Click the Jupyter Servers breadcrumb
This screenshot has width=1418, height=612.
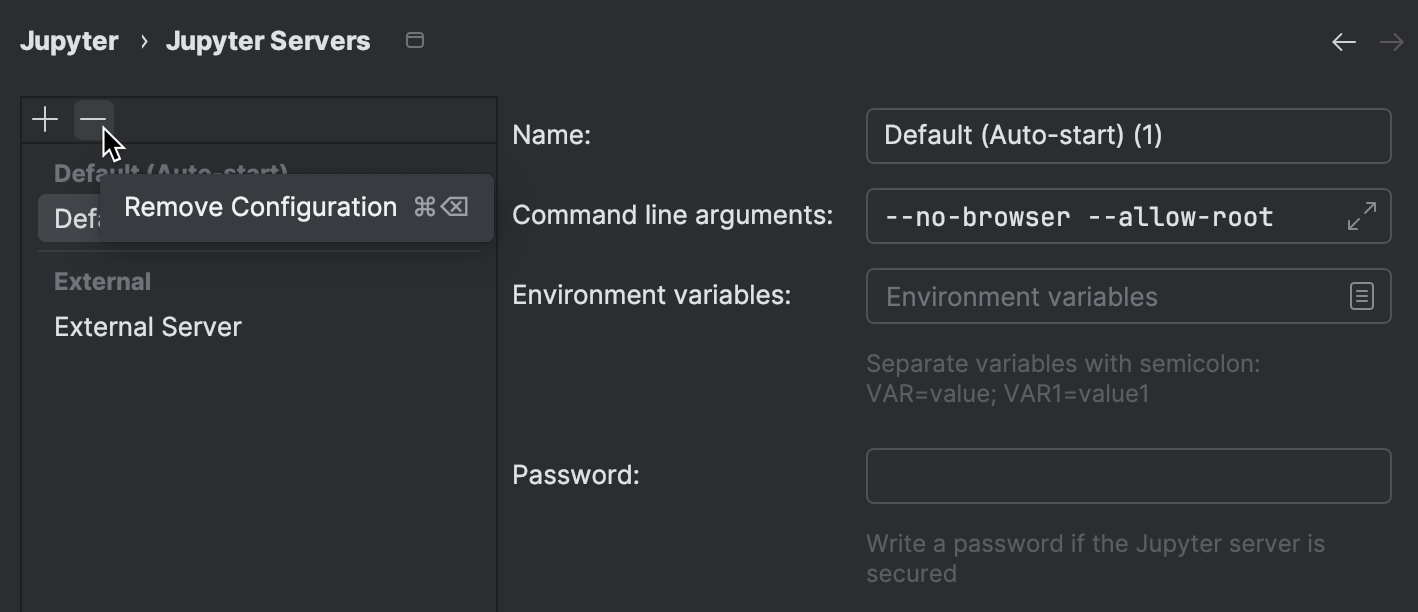[268, 40]
